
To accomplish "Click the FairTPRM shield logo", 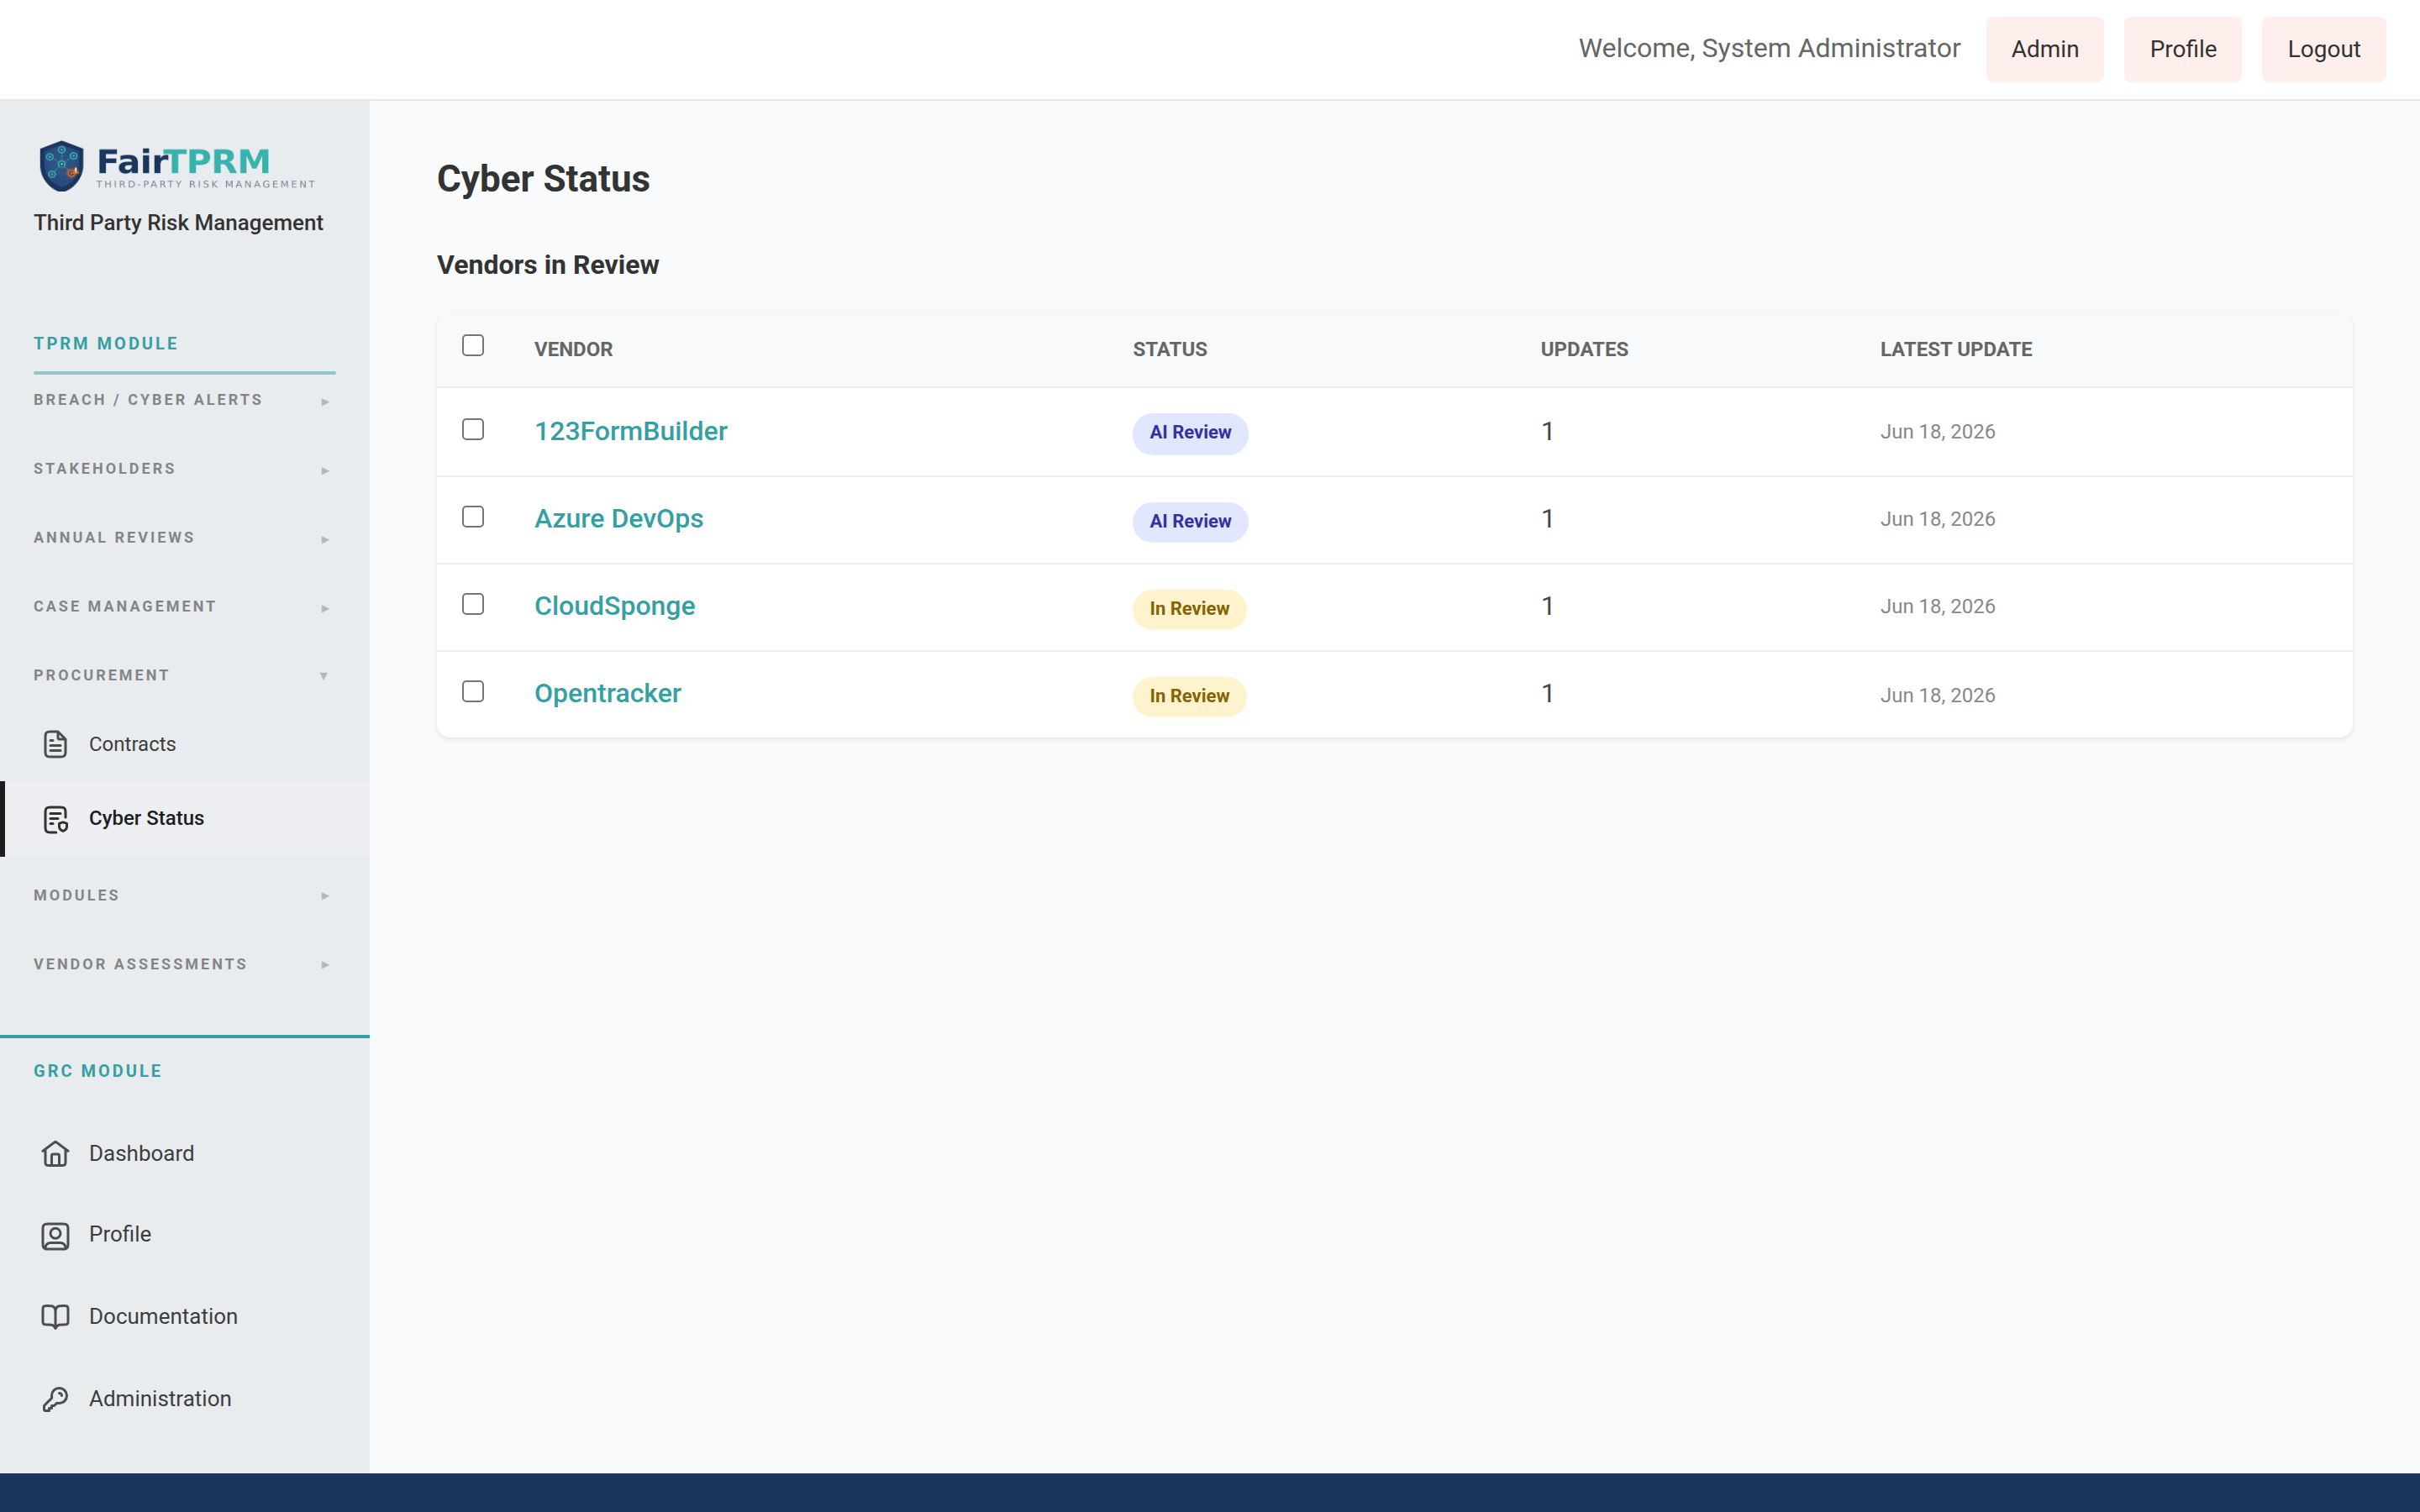I will (x=61, y=166).
